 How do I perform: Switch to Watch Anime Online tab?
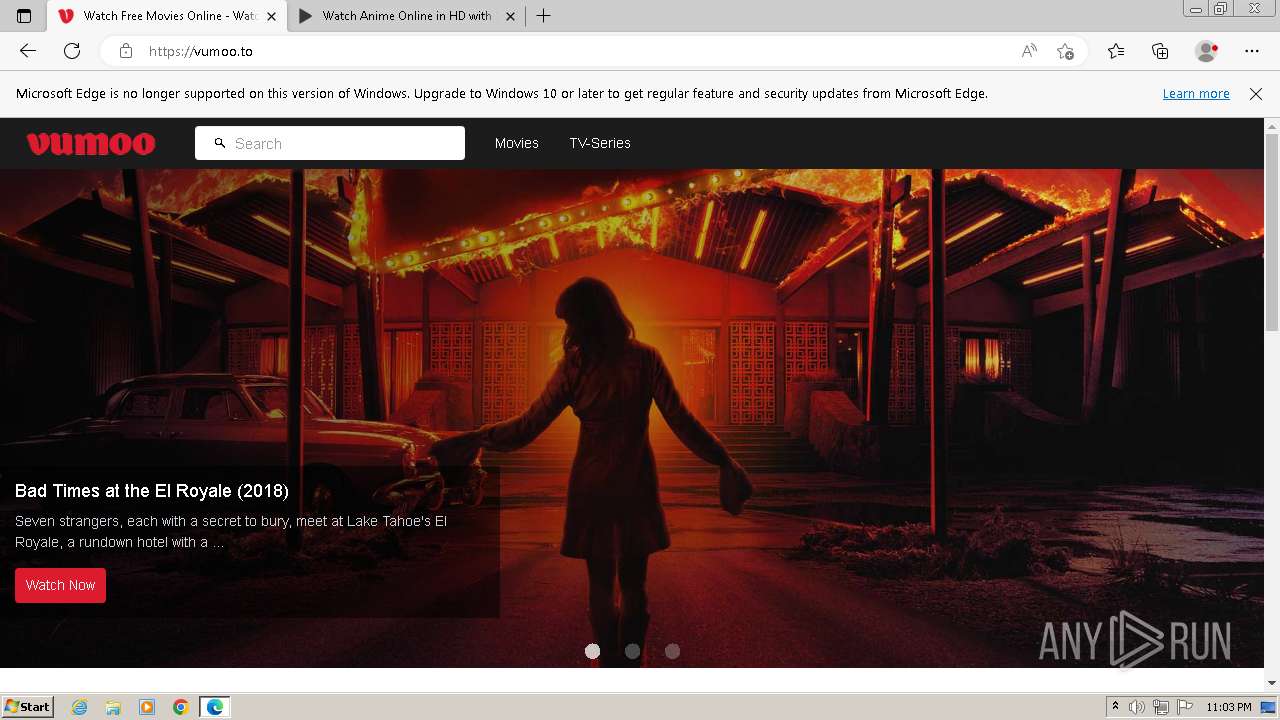[407, 16]
